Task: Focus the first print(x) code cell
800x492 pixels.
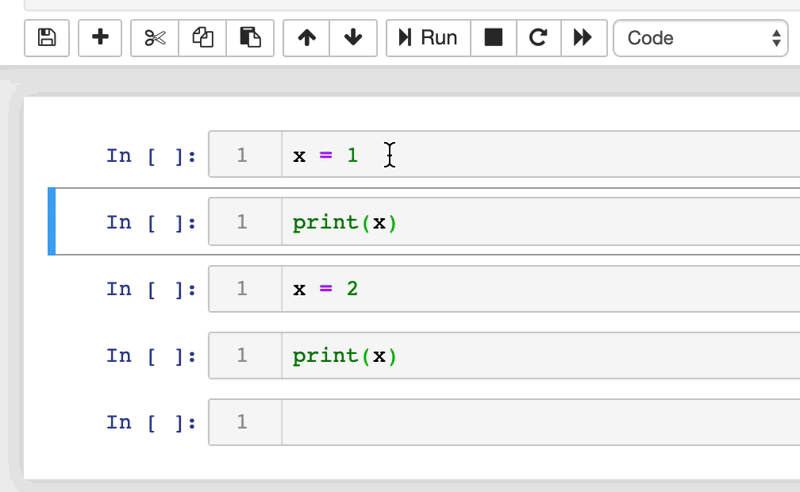Action: point(541,222)
